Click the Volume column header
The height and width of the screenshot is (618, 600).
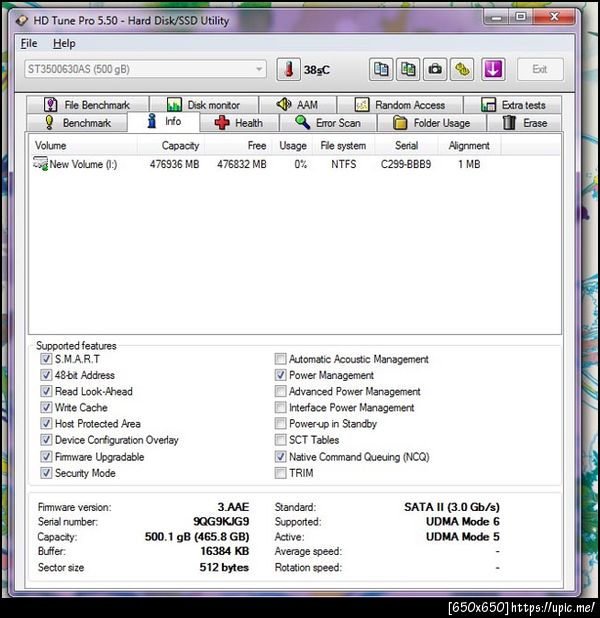[x=84, y=145]
